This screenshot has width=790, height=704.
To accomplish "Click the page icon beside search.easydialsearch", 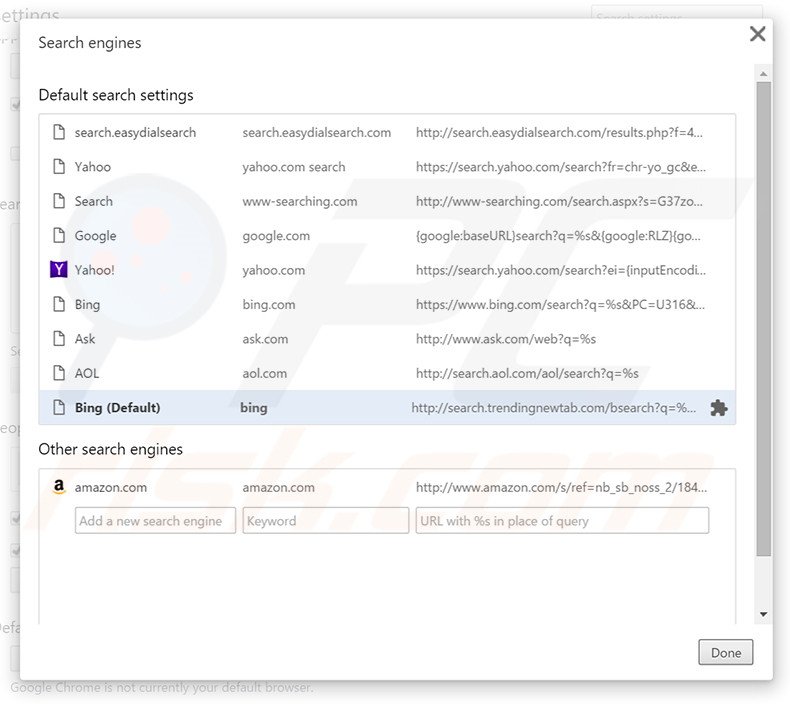I will click(59, 133).
